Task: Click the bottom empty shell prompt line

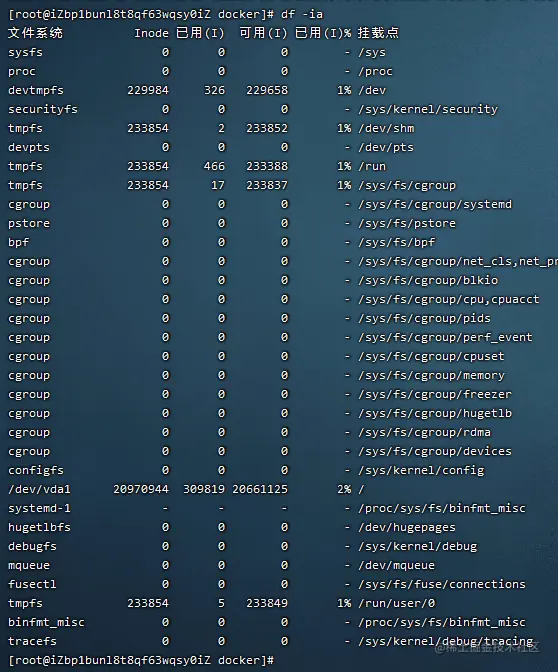Action: tap(141, 660)
